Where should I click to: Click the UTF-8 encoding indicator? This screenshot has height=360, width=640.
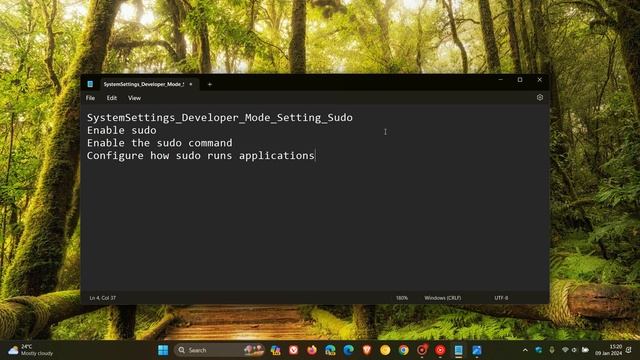pos(501,298)
